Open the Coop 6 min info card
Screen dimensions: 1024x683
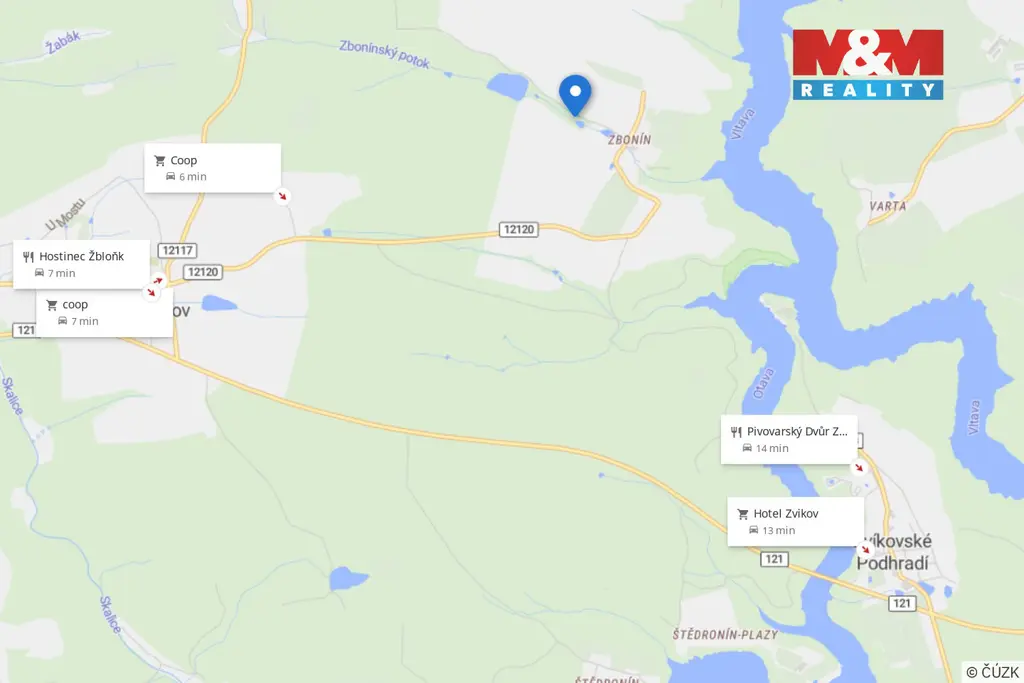pyautogui.click(x=212, y=168)
